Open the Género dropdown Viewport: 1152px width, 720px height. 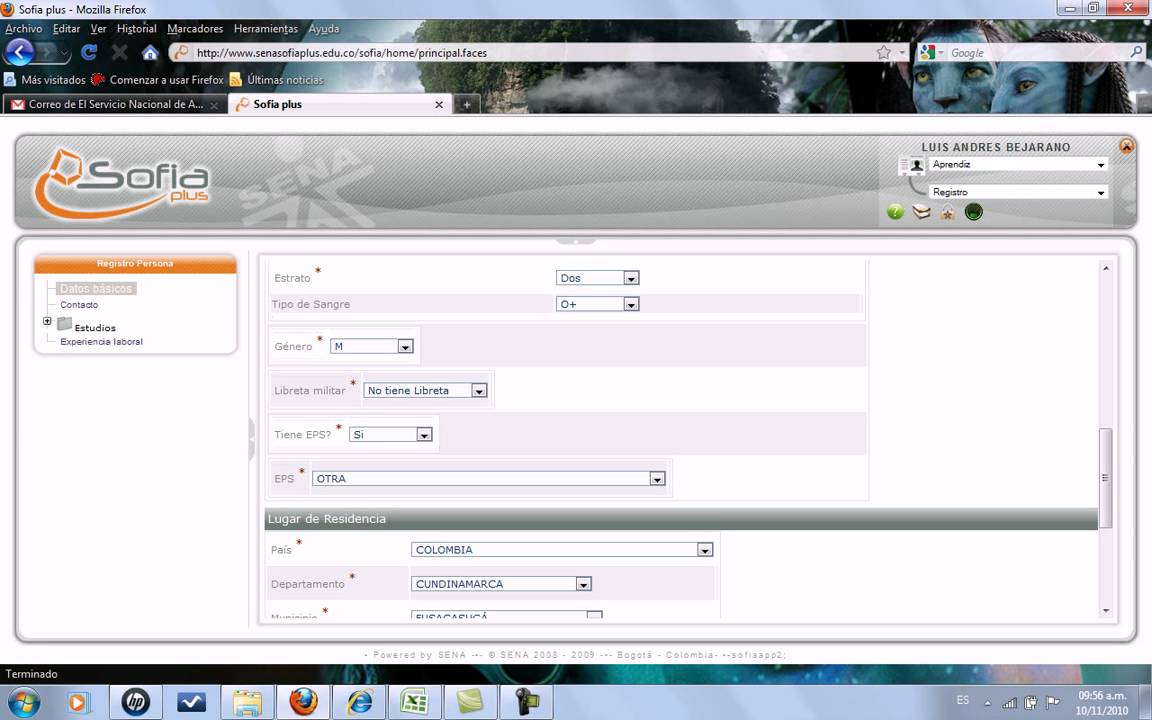pos(372,346)
